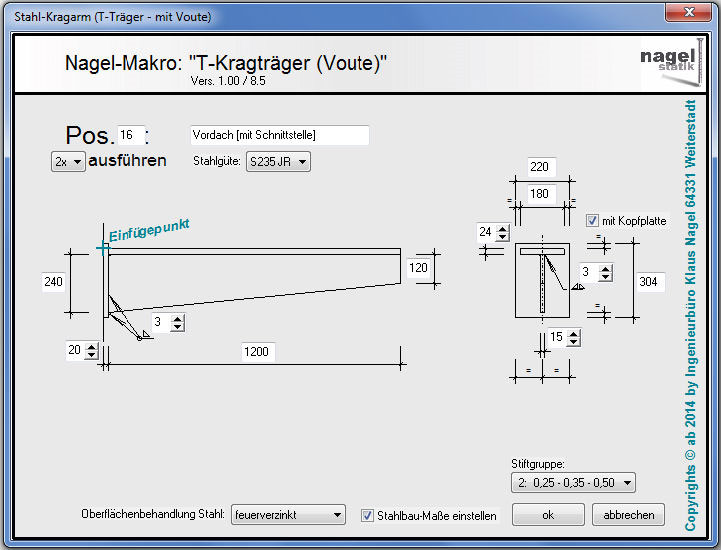Open Oberflächenbehandlung feuerverzinkt dropdown
This screenshot has width=721, height=550.
(287, 516)
